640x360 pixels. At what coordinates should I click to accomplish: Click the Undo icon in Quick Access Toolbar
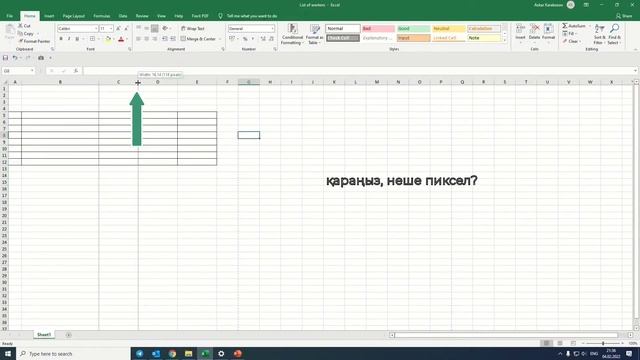pyautogui.click(x=15, y=58)
